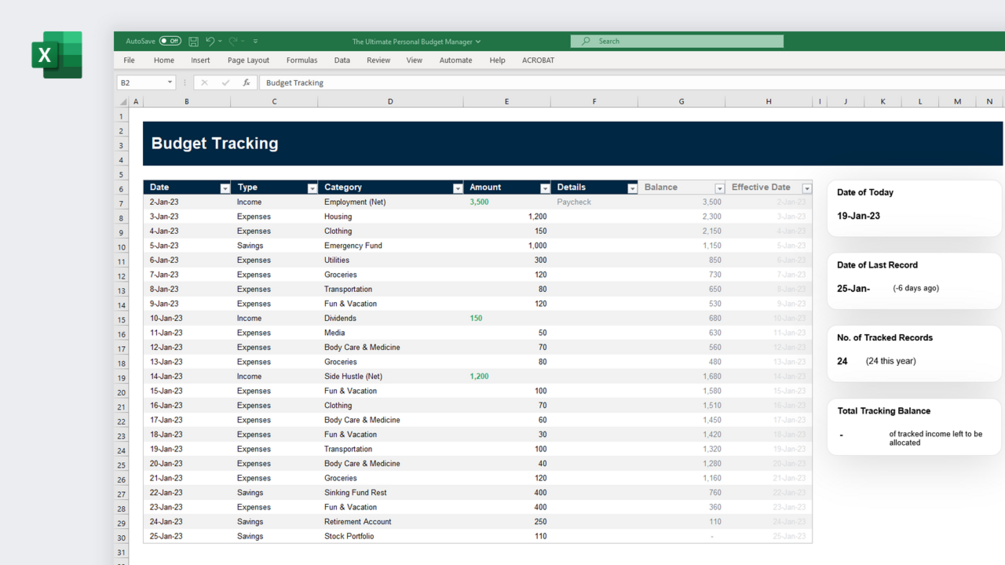Open the Page Layout tab

coord(248,60)
